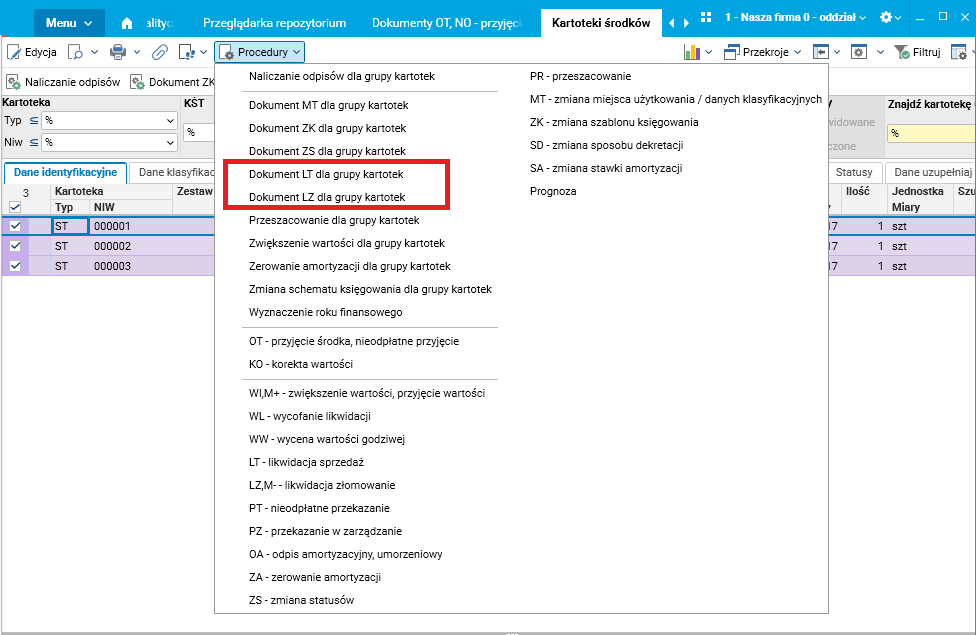Click the document footprints icon

tap(186, 52)
